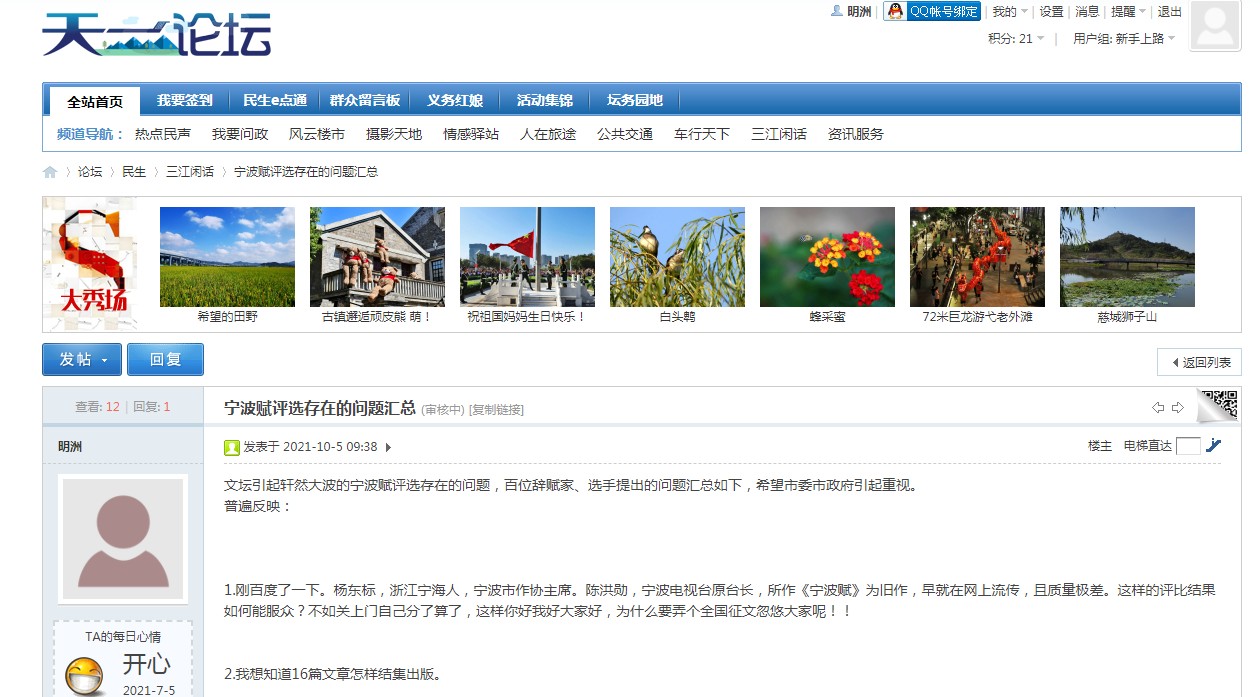Expand the 提醒 notifications dropdown

[1128, 12]
